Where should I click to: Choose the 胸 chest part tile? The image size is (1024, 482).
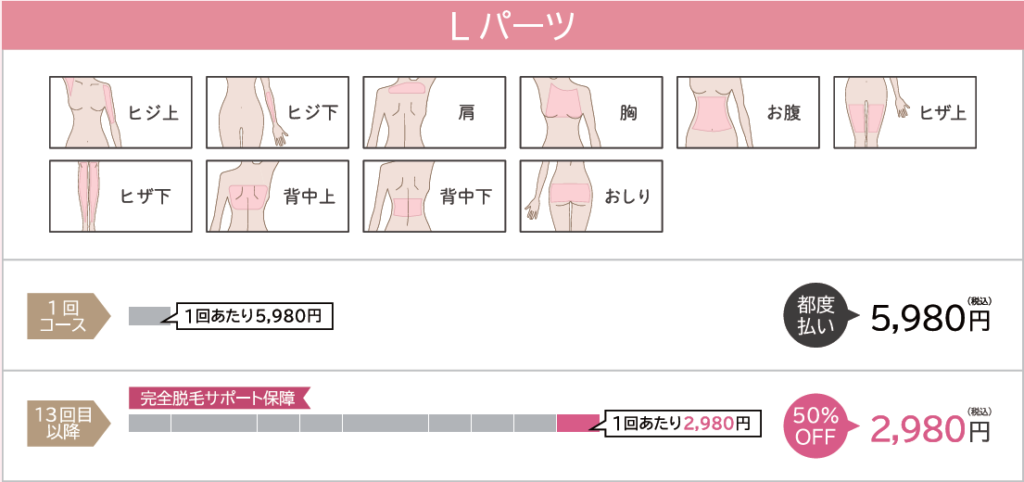click(x=591, y=112)
